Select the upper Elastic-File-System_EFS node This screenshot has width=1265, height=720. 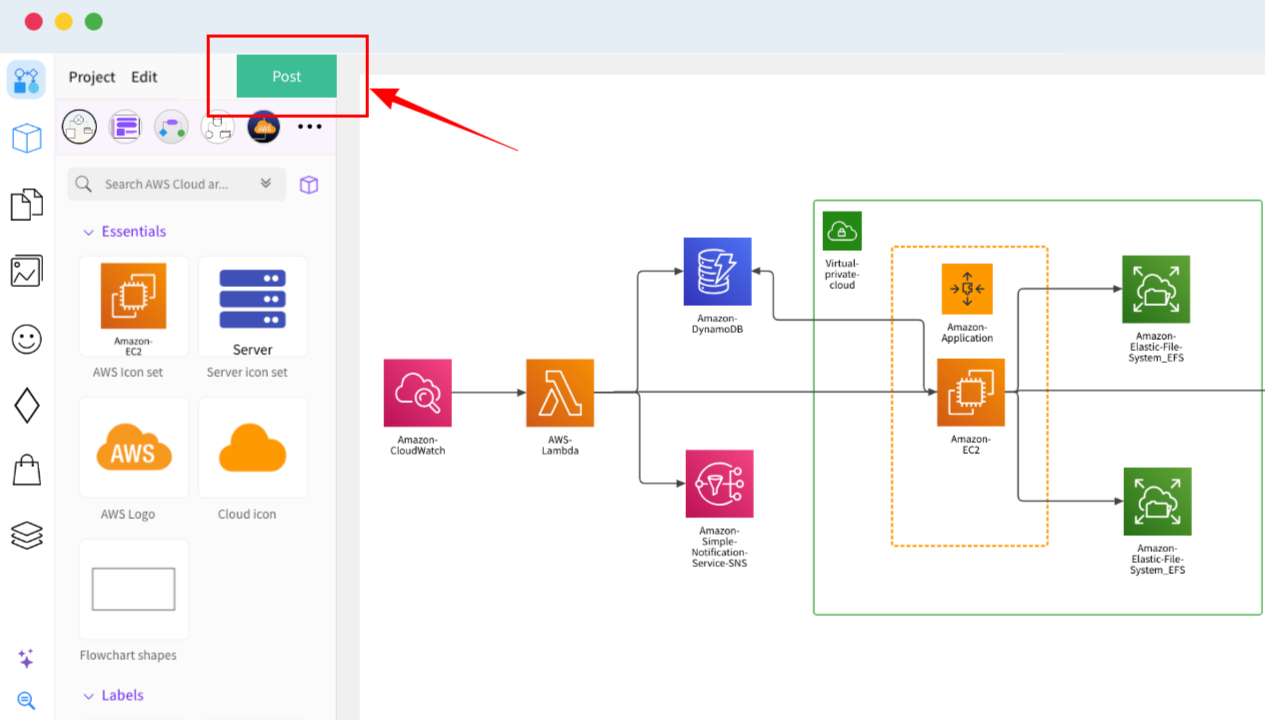(1156, 289)
